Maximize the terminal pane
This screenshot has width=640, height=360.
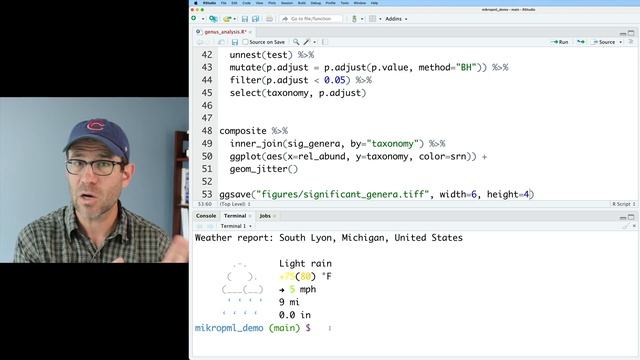coord(631,217)
